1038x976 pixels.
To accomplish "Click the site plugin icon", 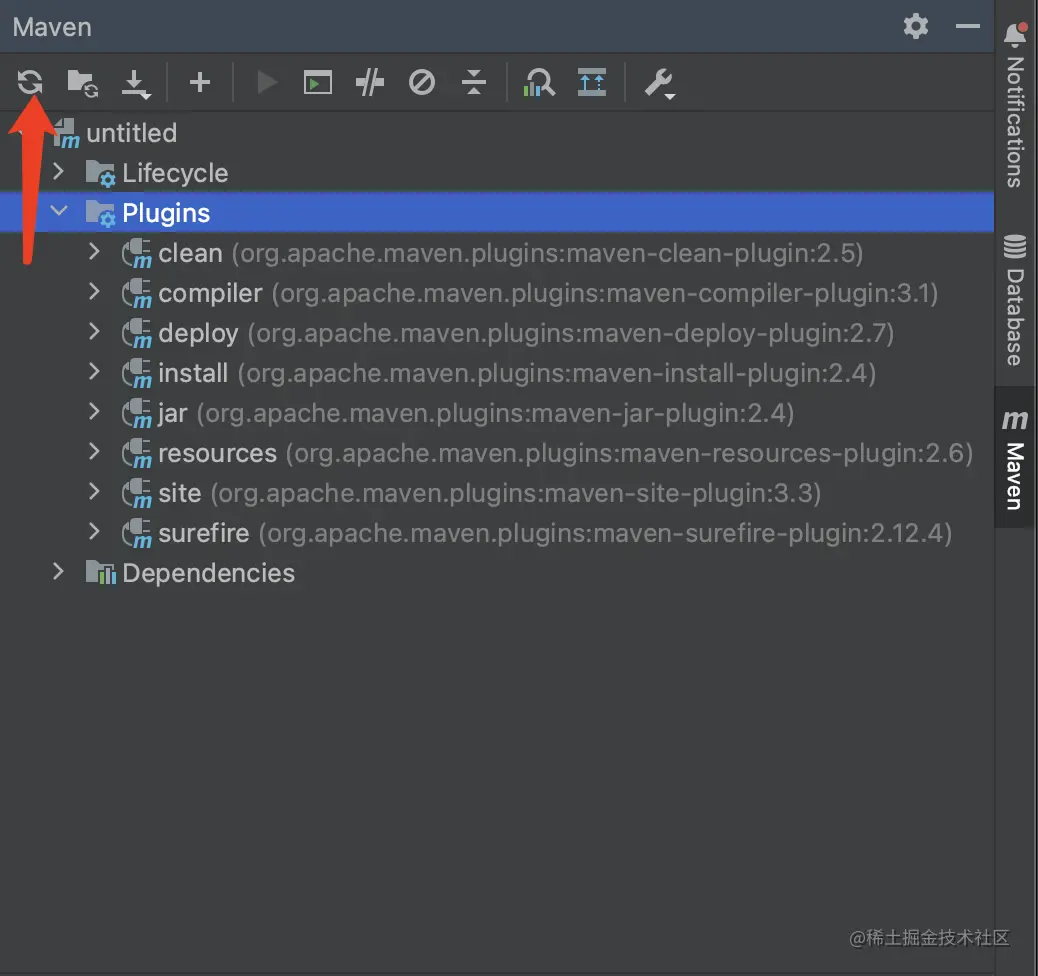I will (137, 493).
